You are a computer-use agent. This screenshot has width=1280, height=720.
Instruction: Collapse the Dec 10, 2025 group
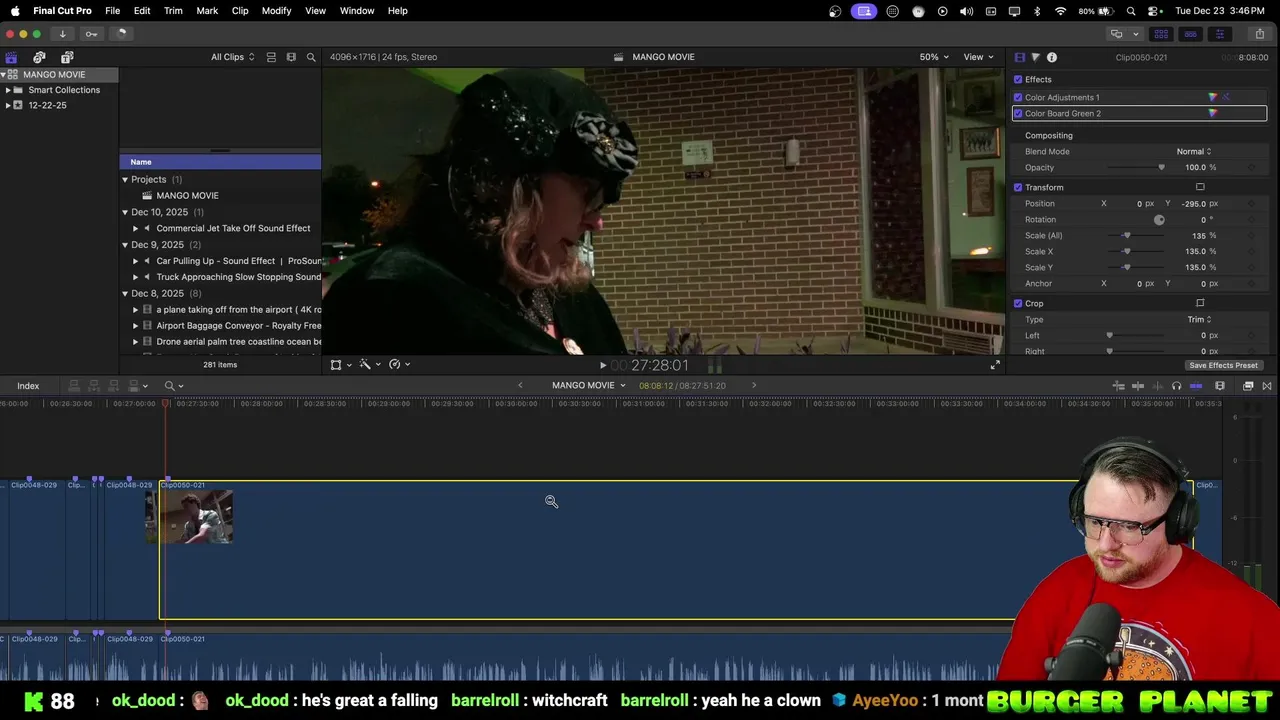pyautogui.click(x=125, y=212)
